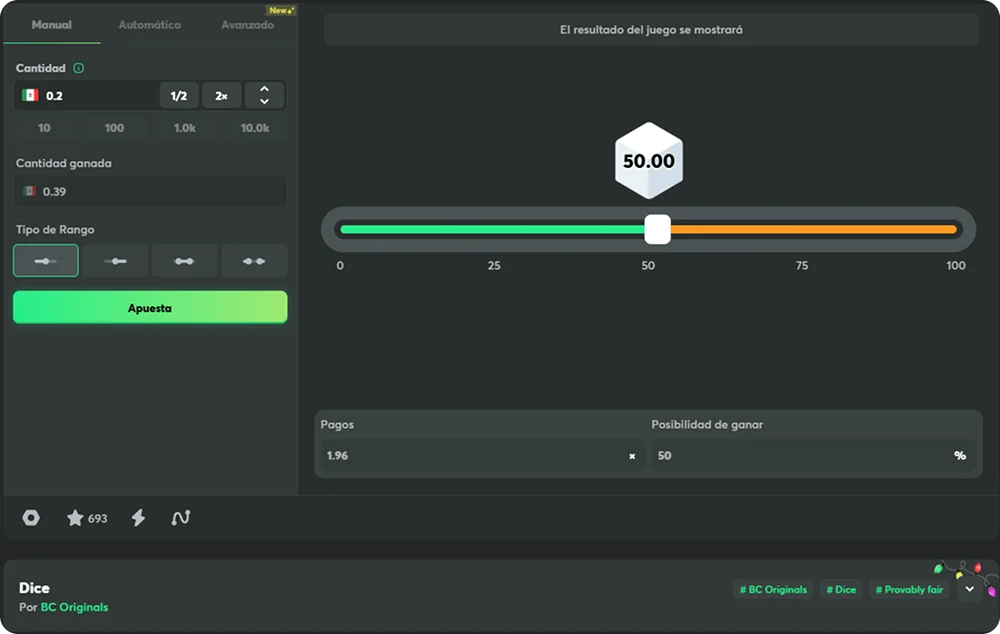Open the BC Originals provider link
Viewport: 1000px width, 634px height.
pyautogui.click(x=74, y=607)
